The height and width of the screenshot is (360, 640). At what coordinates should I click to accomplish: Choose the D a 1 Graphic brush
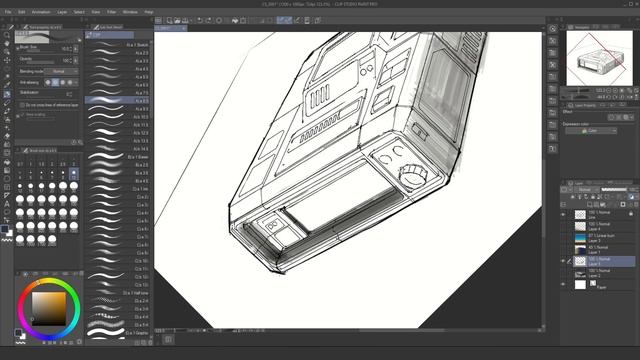click(118, 333)
